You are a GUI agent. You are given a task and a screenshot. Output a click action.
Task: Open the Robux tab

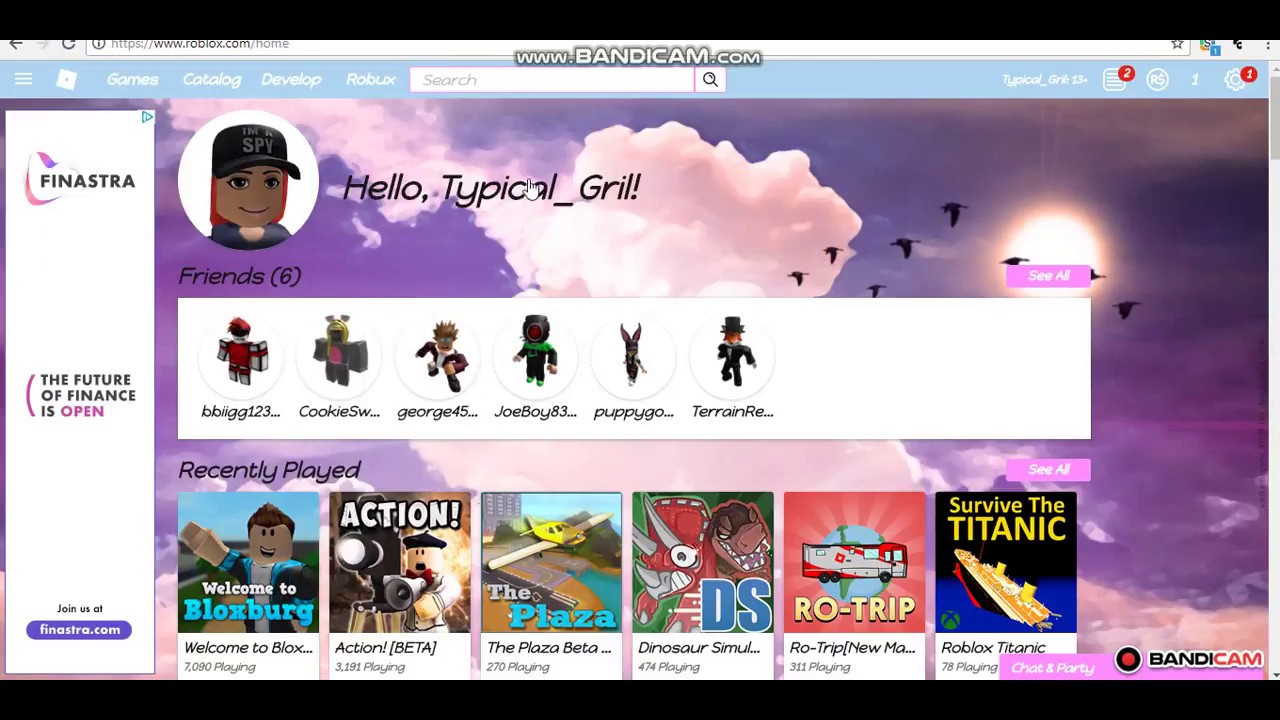[x=371, y=80]
